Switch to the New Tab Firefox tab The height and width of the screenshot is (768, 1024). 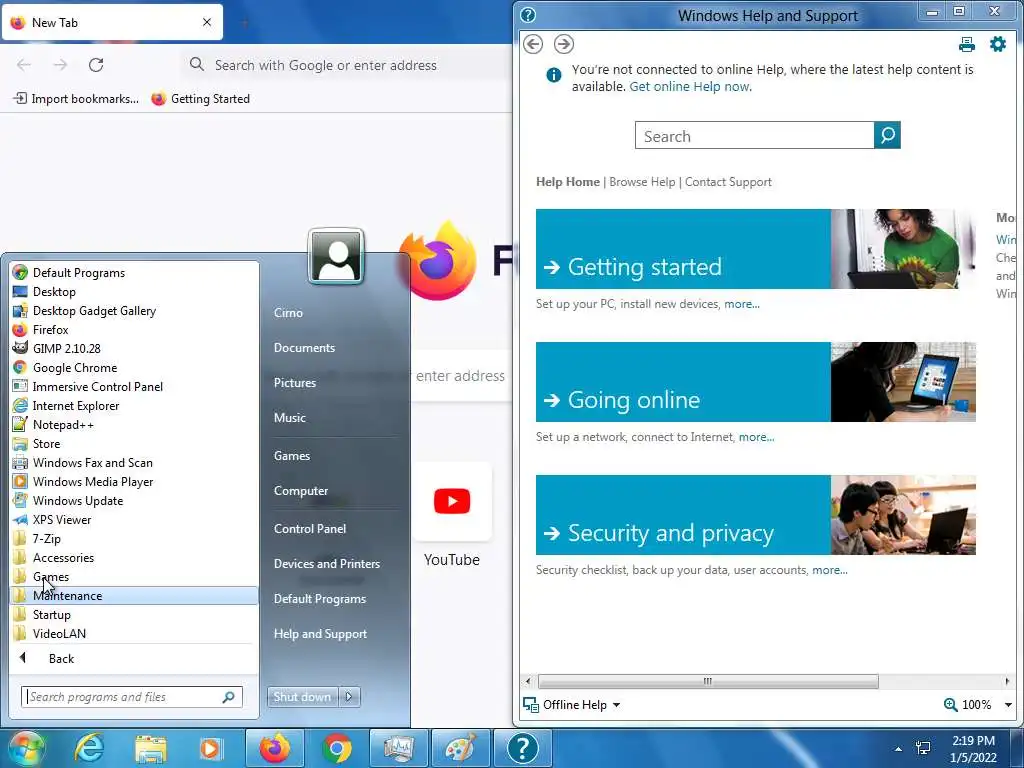click(112, 22)
